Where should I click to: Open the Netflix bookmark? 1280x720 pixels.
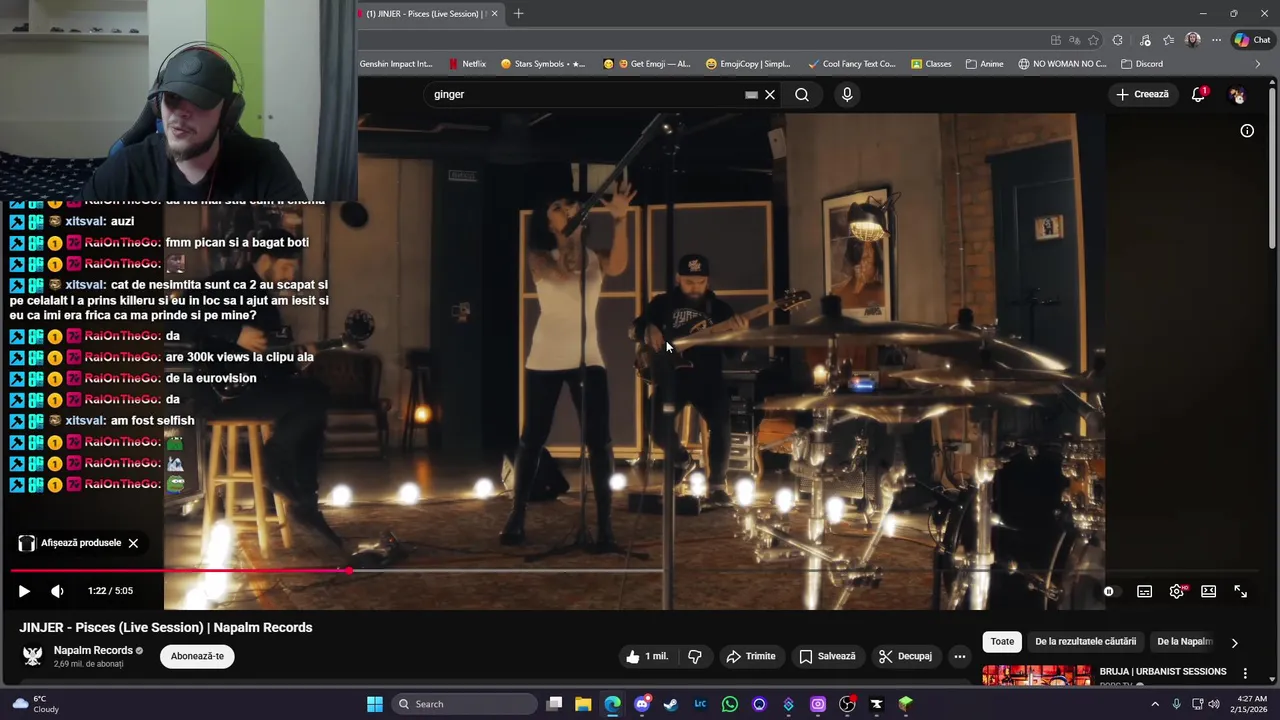[x=468, y=64]
